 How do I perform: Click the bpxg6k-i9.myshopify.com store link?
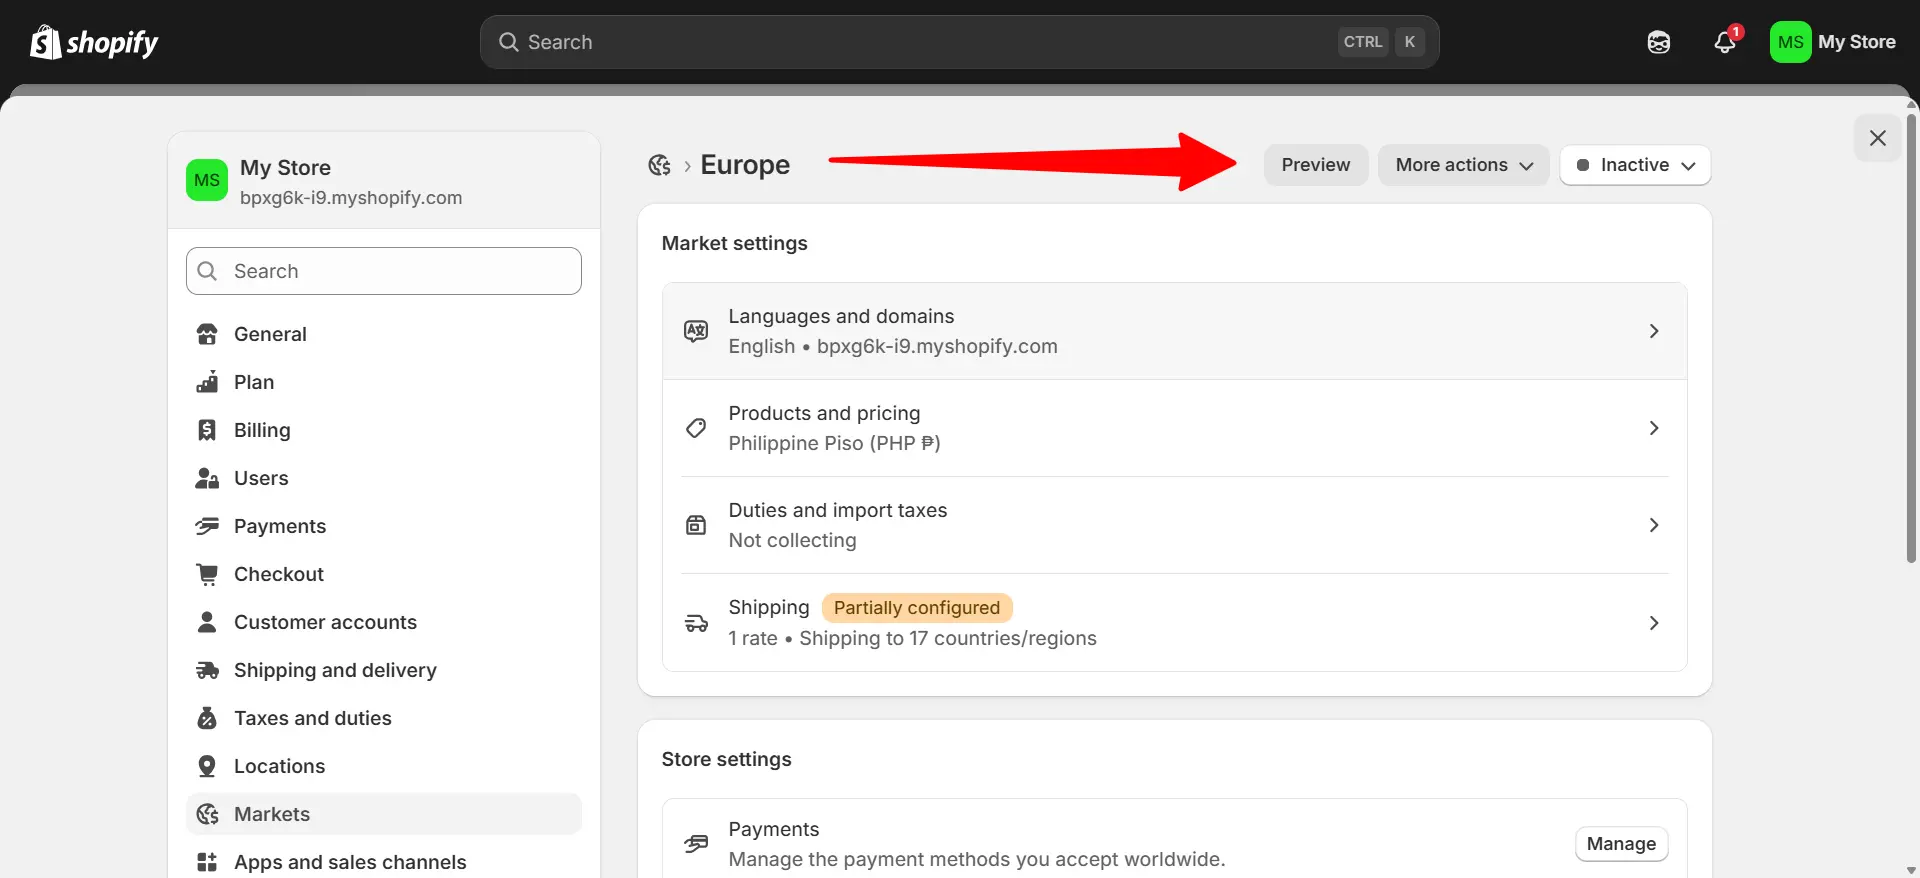point(351,198)
